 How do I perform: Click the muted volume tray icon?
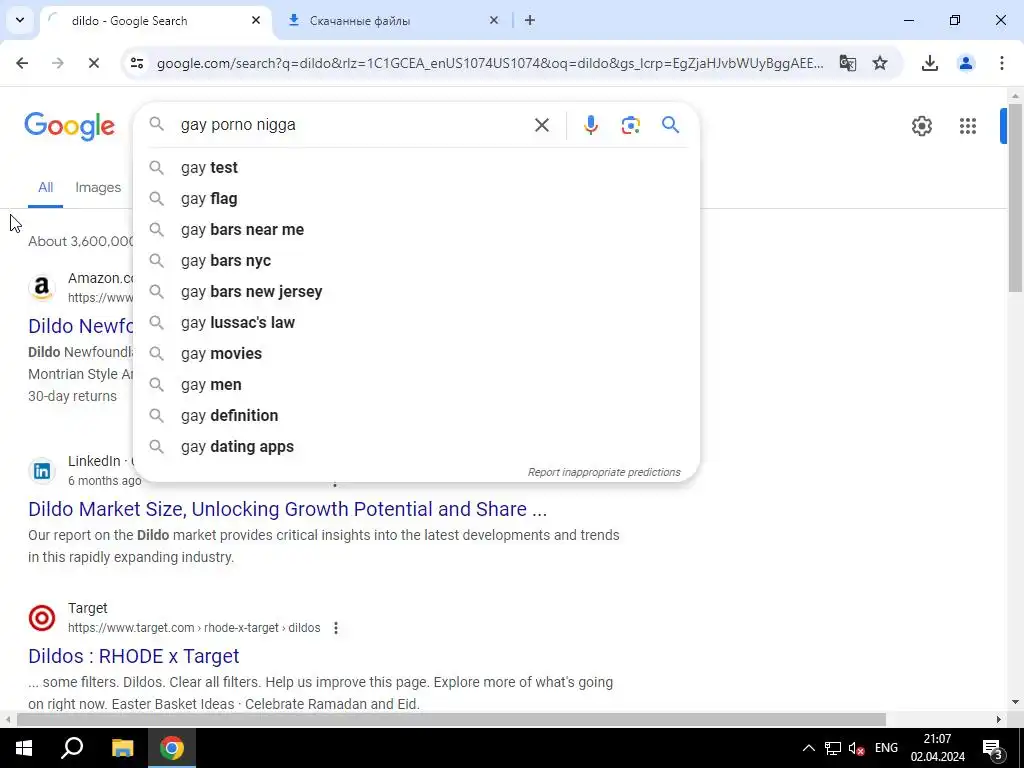pyautogui.click(x=856, y=748)
